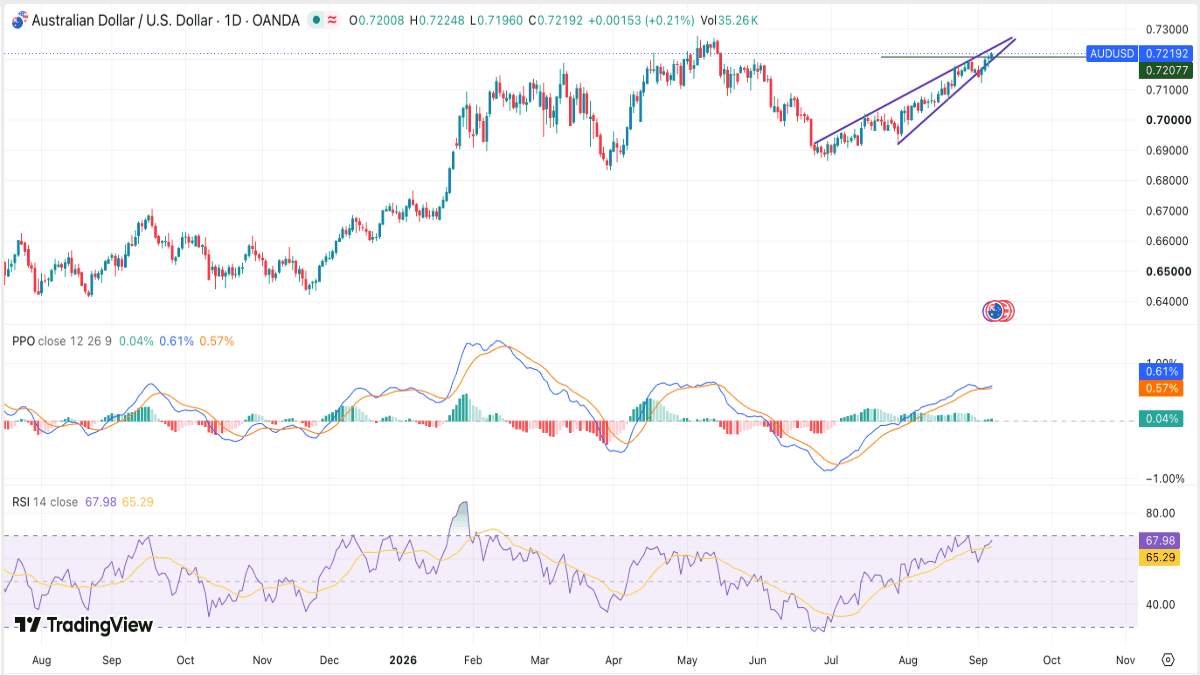Click the yellow 65.29 value in RSI legend

point(138,502)
